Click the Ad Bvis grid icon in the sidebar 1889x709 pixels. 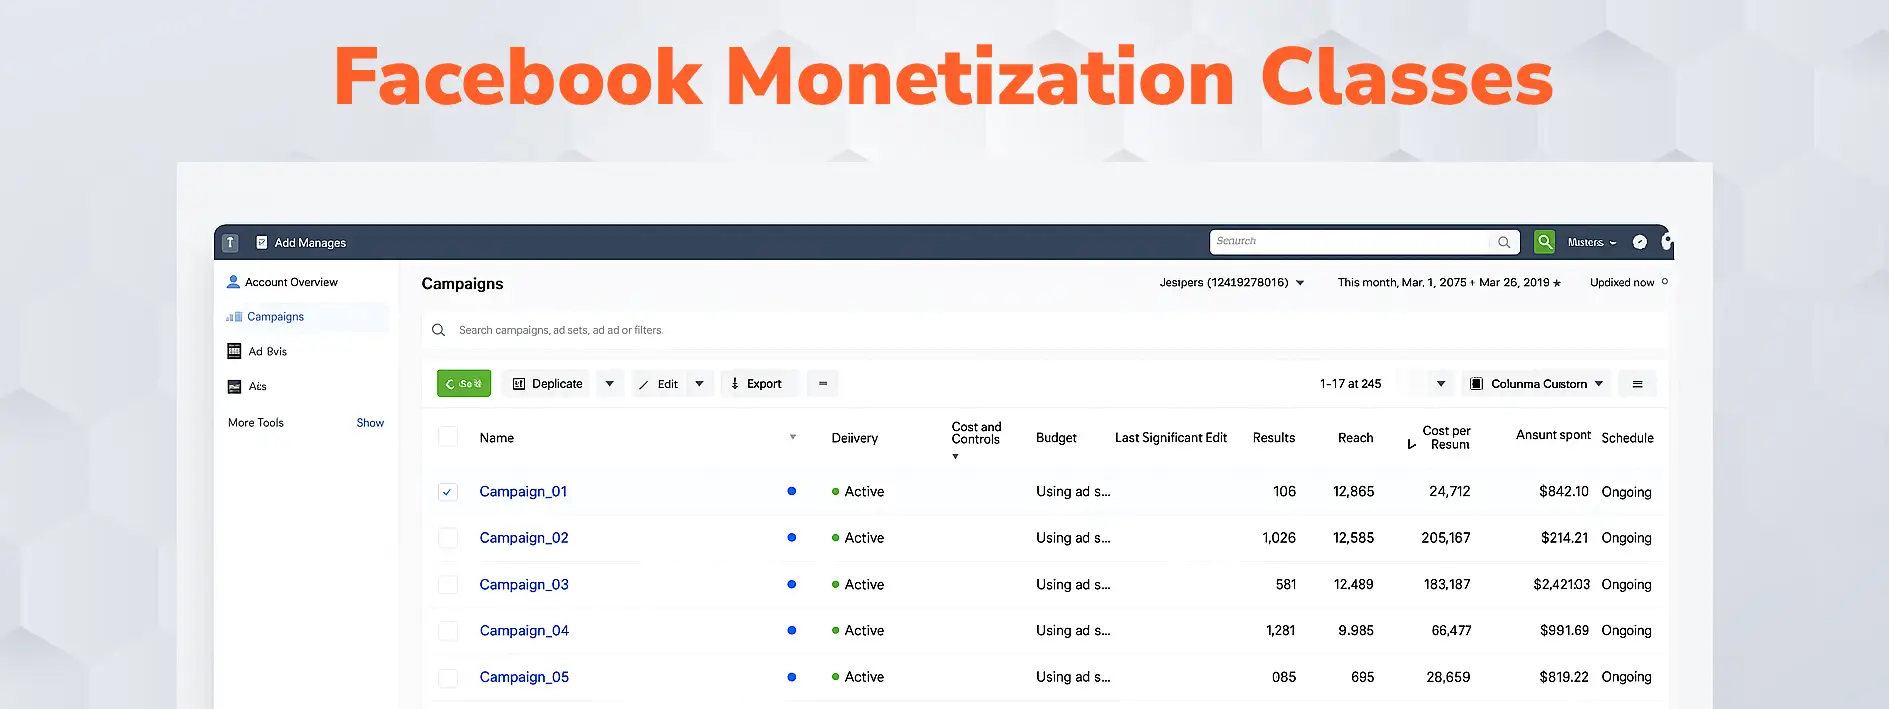coord(234,351)
